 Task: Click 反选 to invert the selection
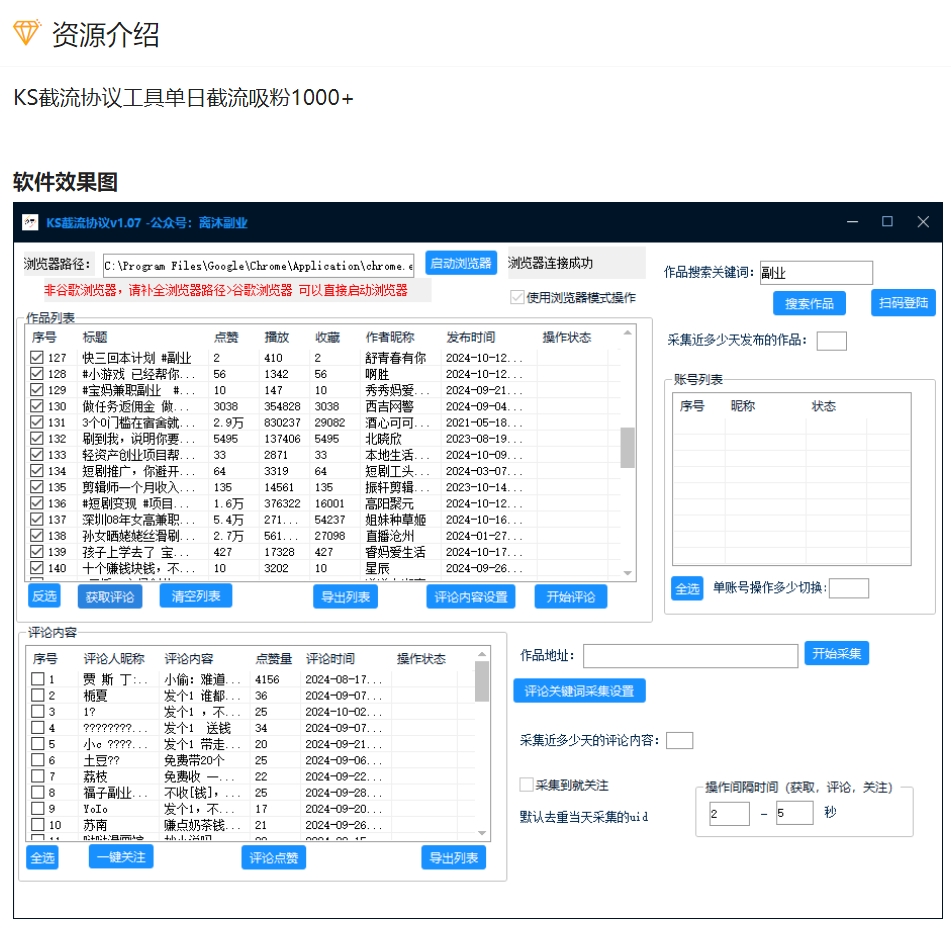[44, 596]
